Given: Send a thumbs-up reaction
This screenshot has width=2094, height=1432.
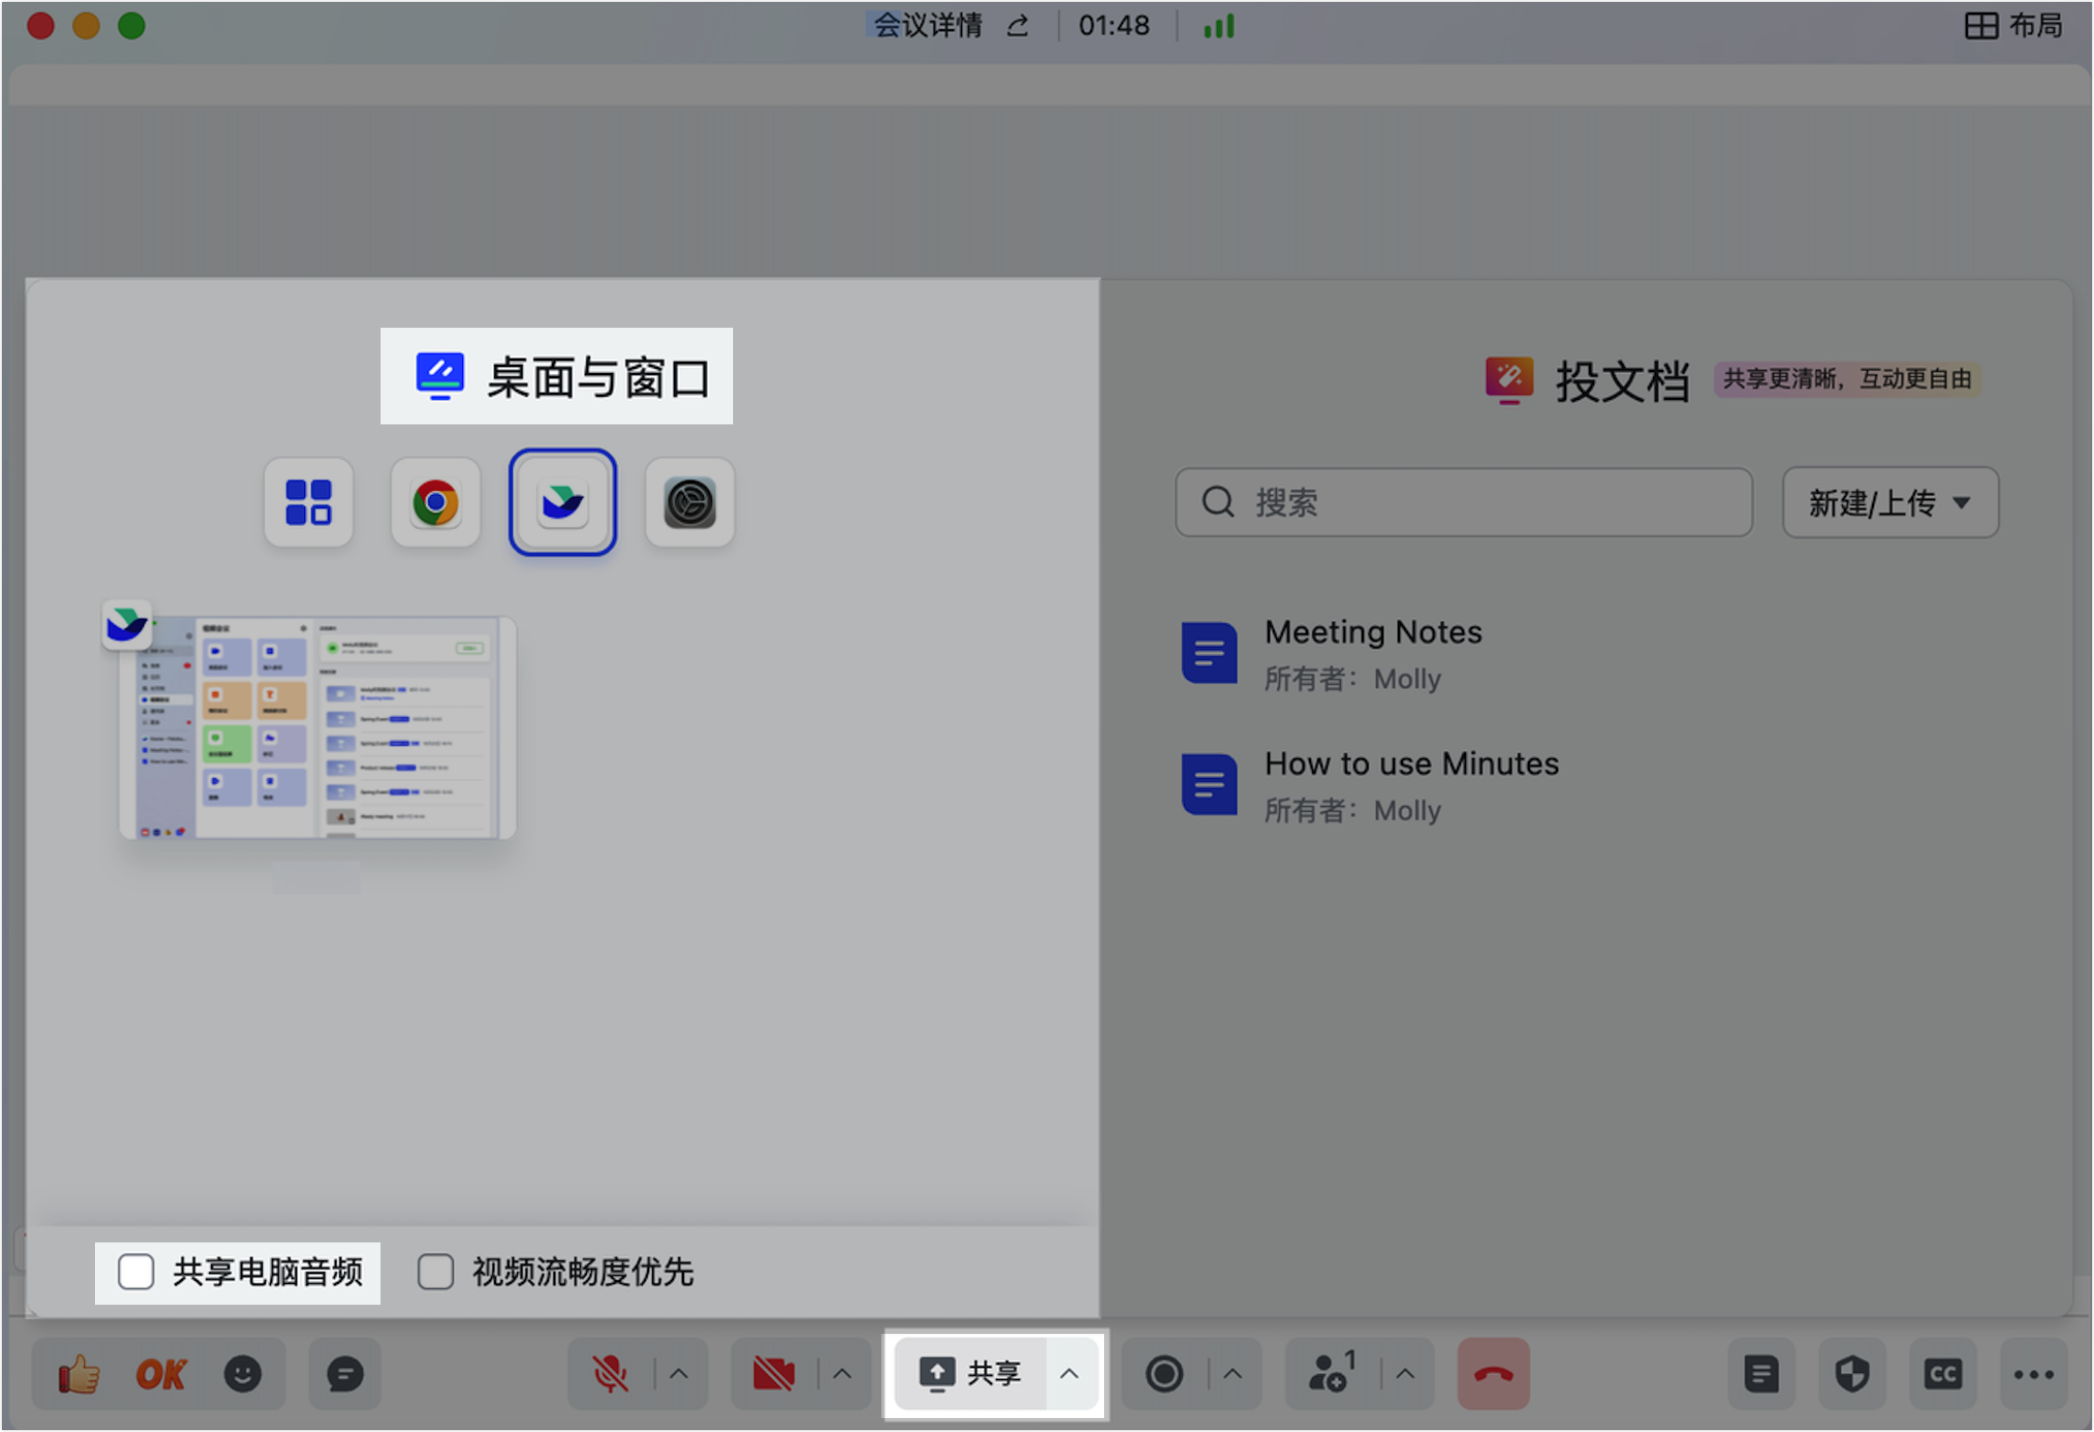Looking at the screenshot, I should (79, 1374).
